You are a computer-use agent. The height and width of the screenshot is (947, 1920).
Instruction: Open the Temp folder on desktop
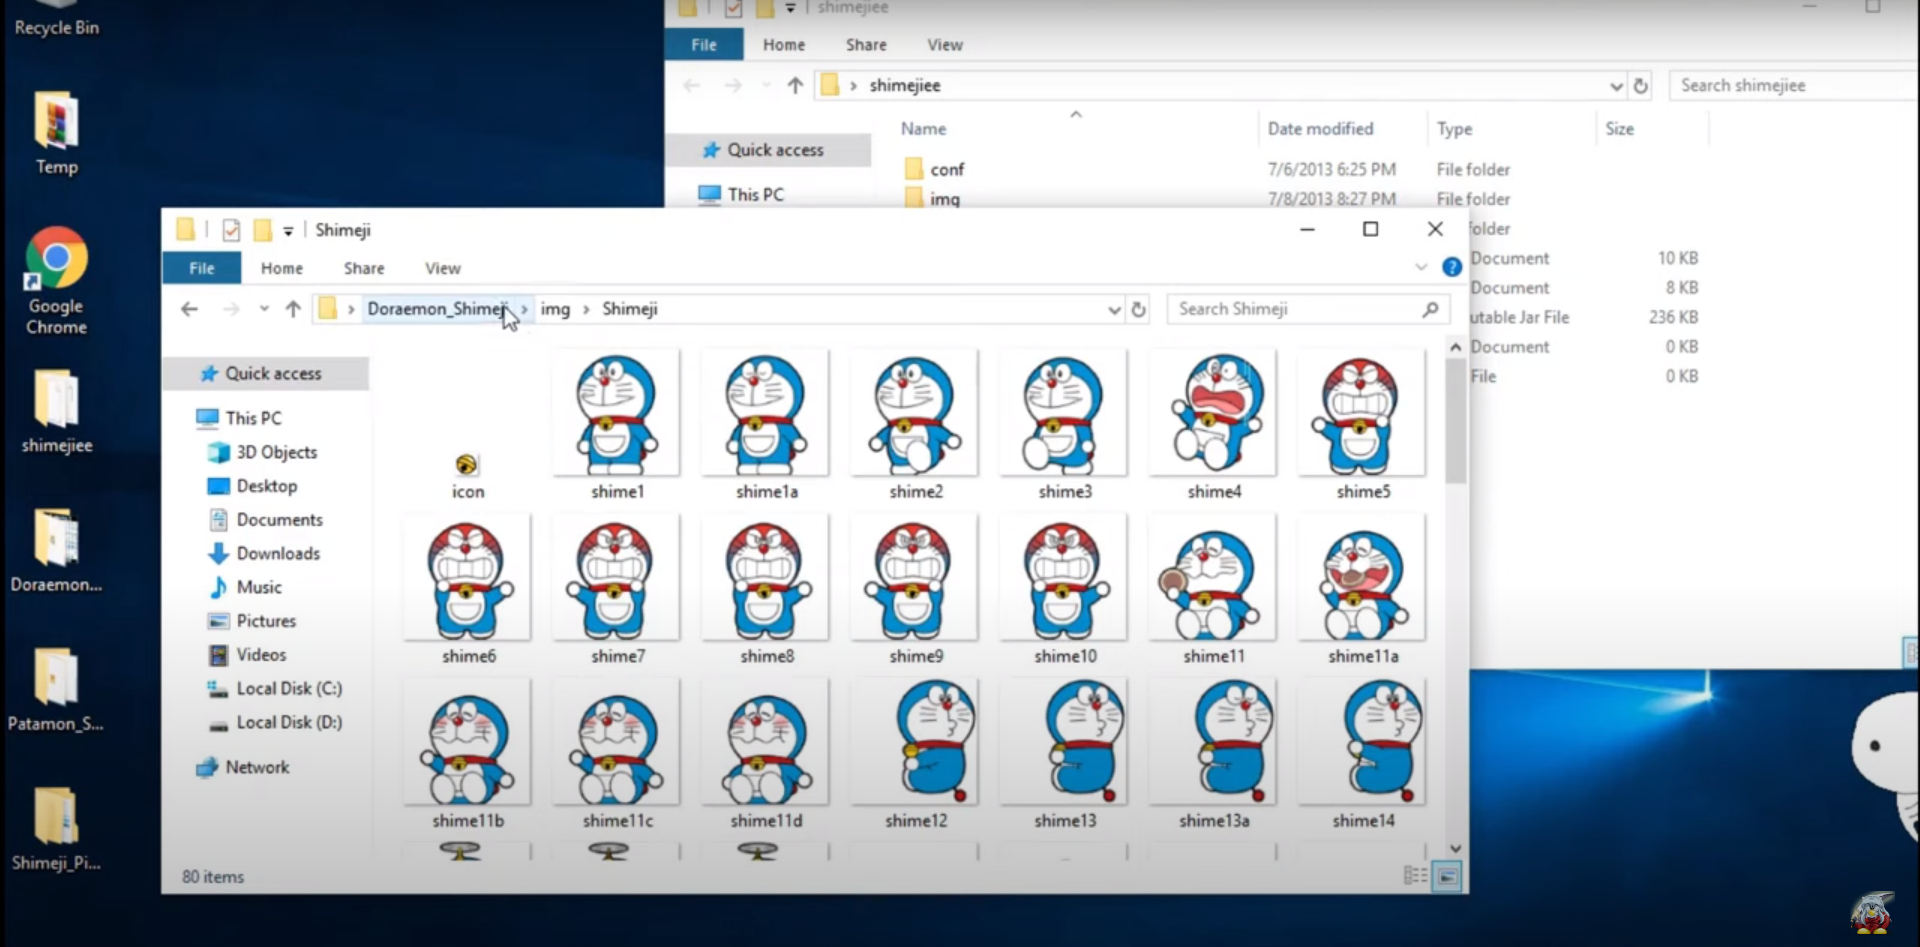tap(56, 133)
